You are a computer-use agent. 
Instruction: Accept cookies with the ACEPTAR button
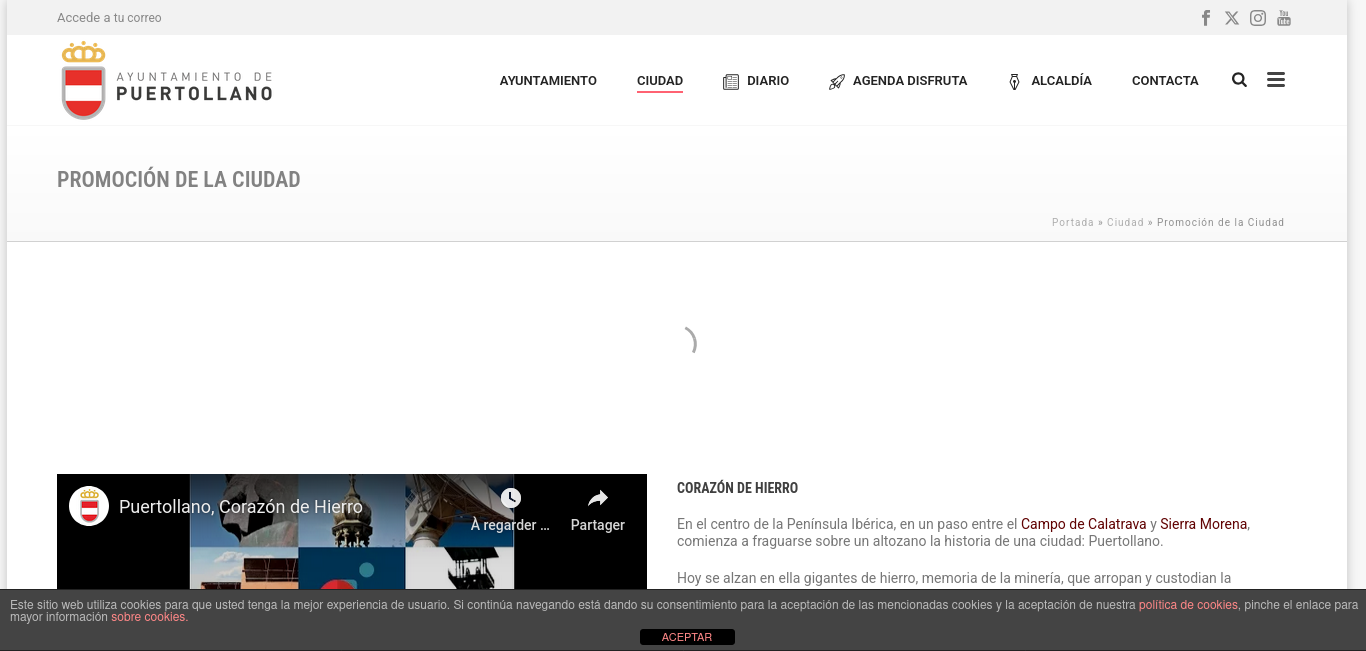pyautogui.click(x=687, y=637)
